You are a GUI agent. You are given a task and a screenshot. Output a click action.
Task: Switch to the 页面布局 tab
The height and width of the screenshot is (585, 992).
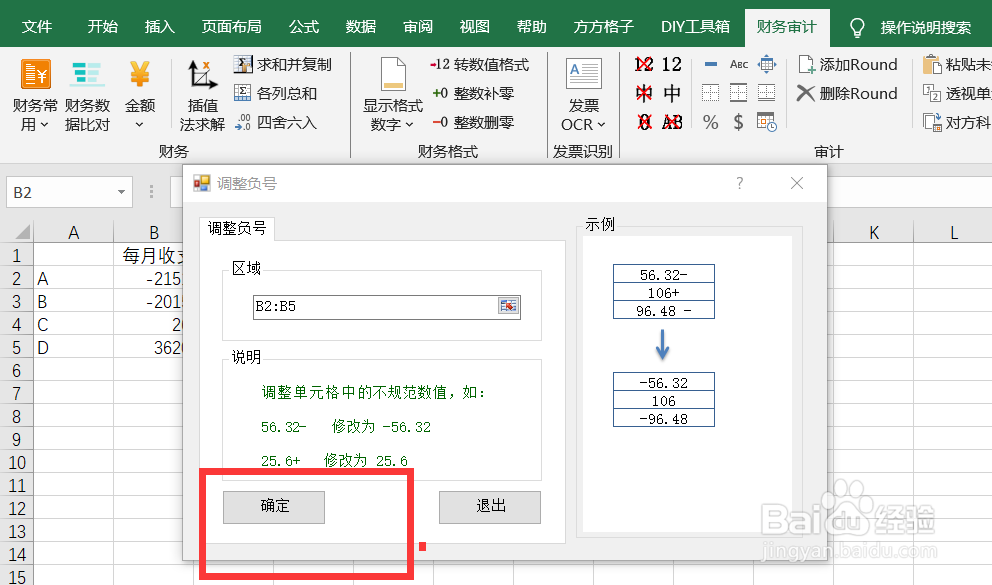pos(232,27)
